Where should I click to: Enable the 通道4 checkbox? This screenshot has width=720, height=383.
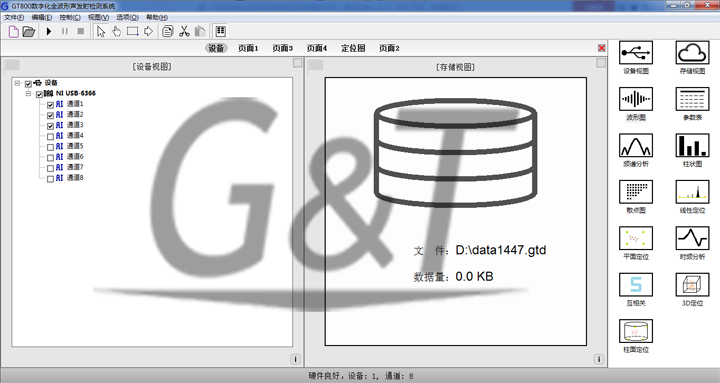tap(51, 136)
